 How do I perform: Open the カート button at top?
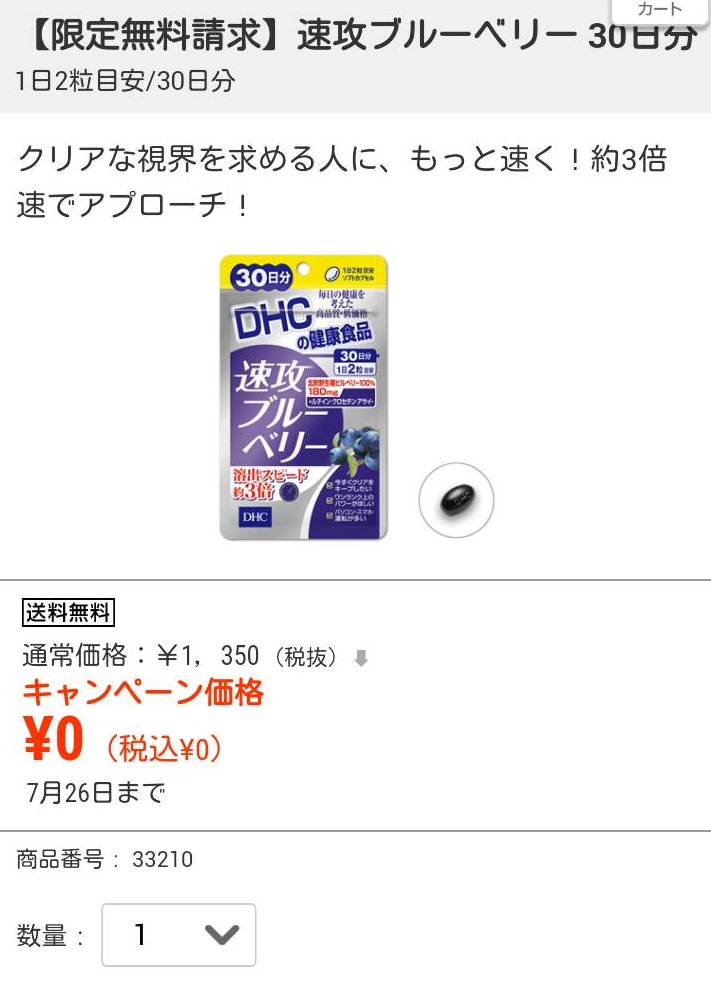tap(660, 11)
